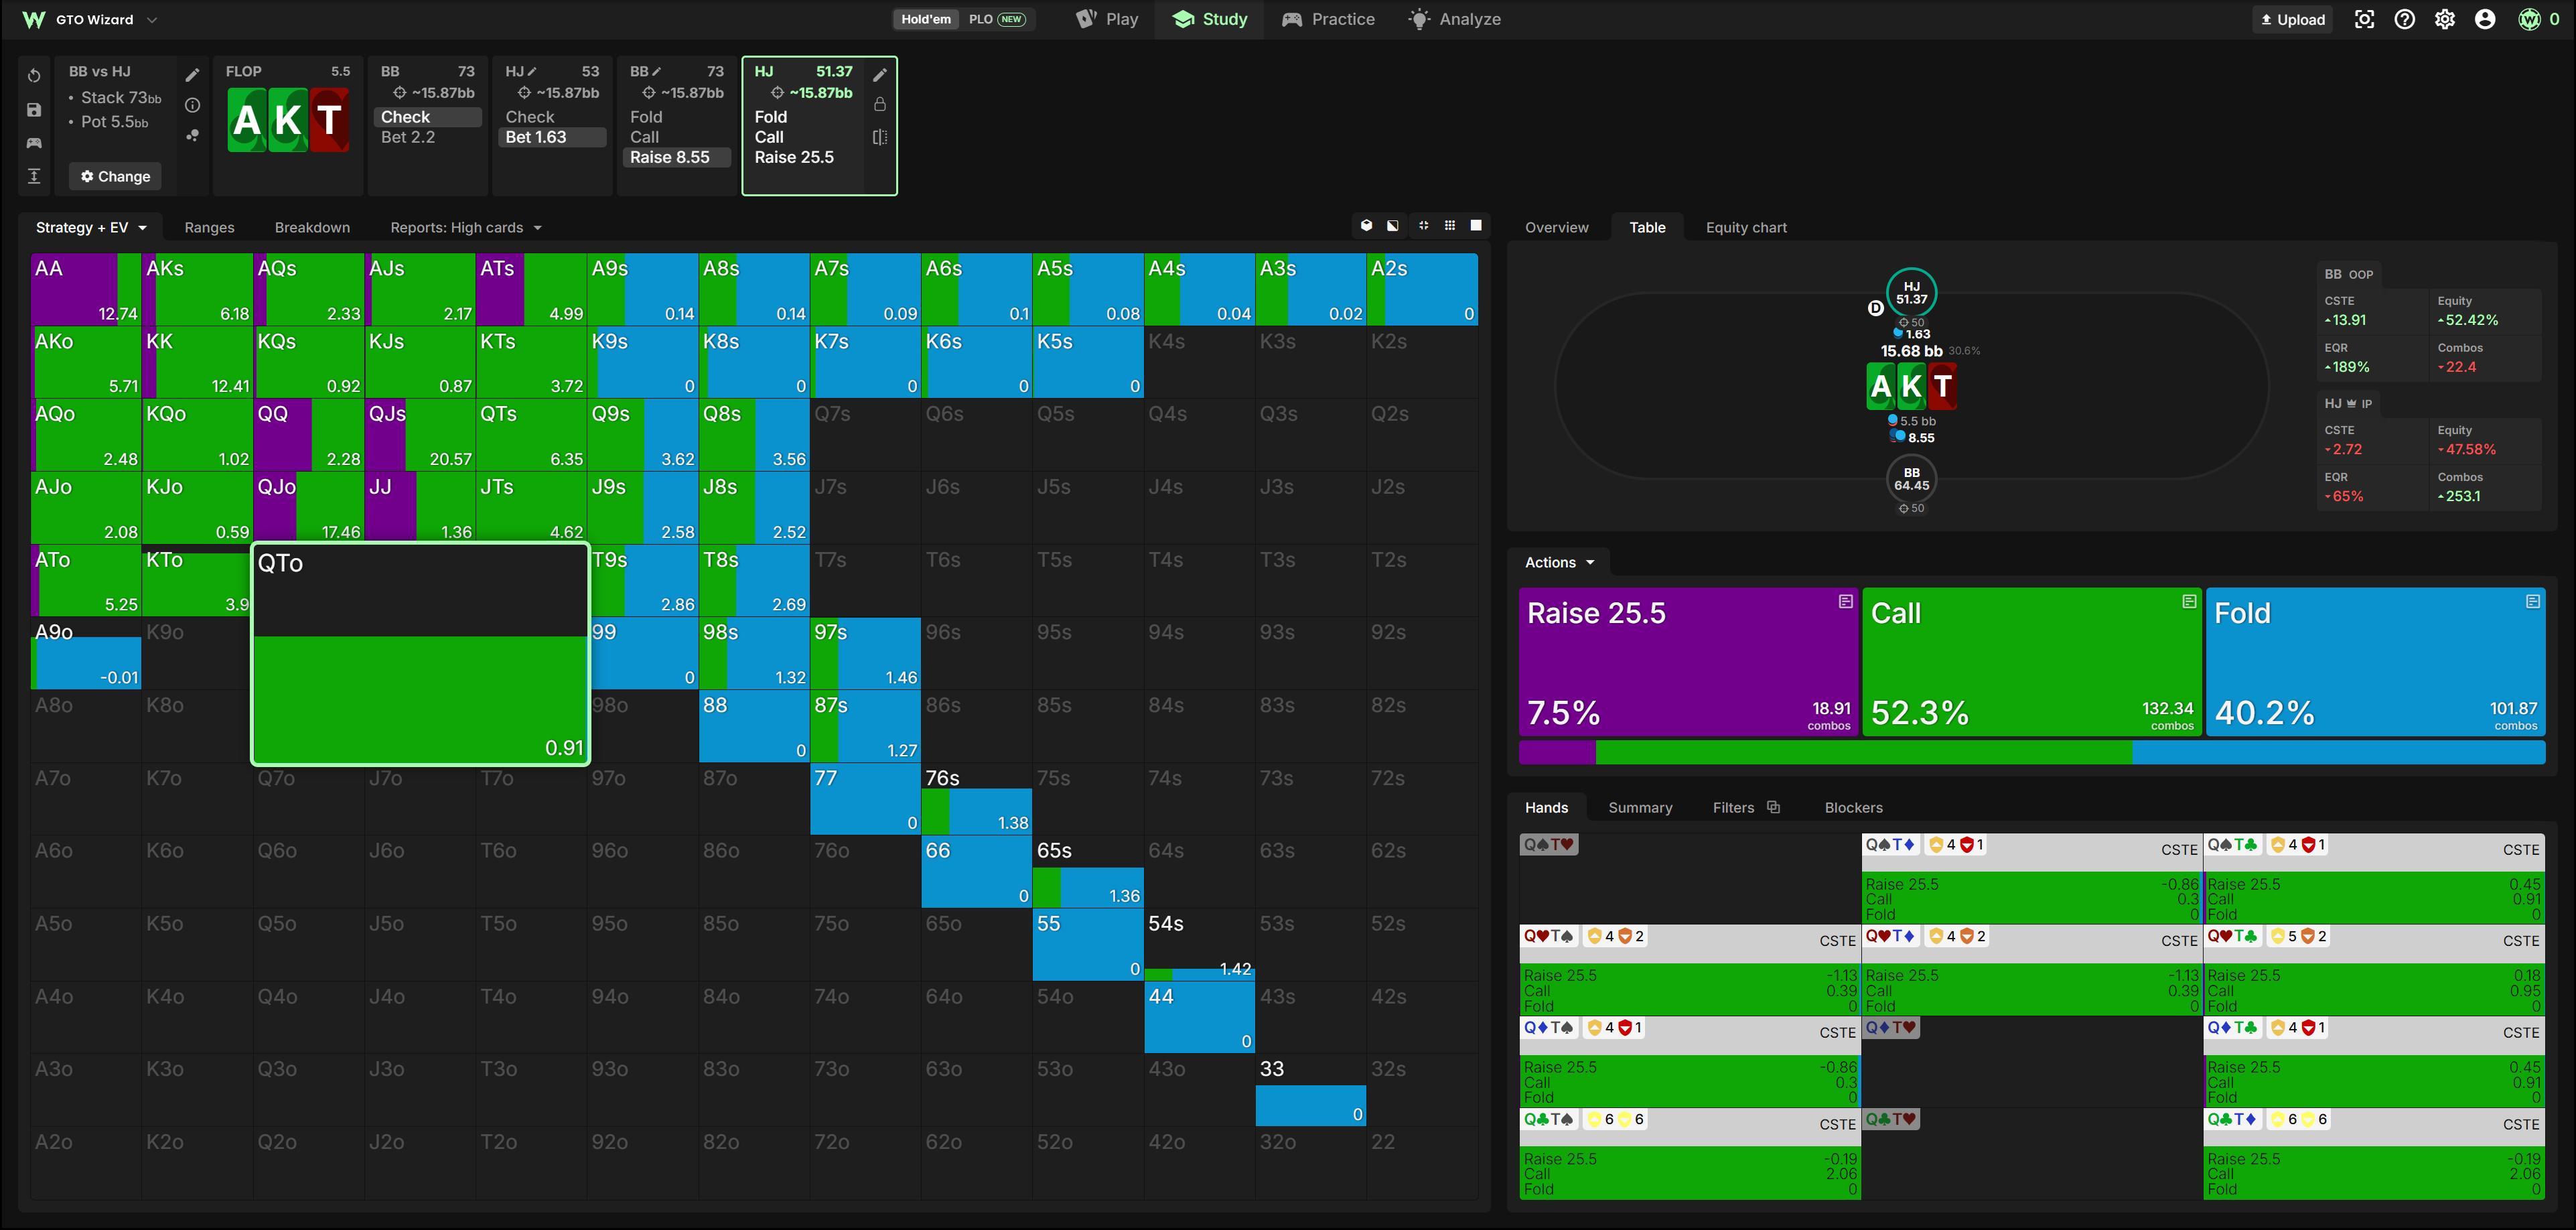Open notes icon on Raise 25.5 card

click(1845, 601)
